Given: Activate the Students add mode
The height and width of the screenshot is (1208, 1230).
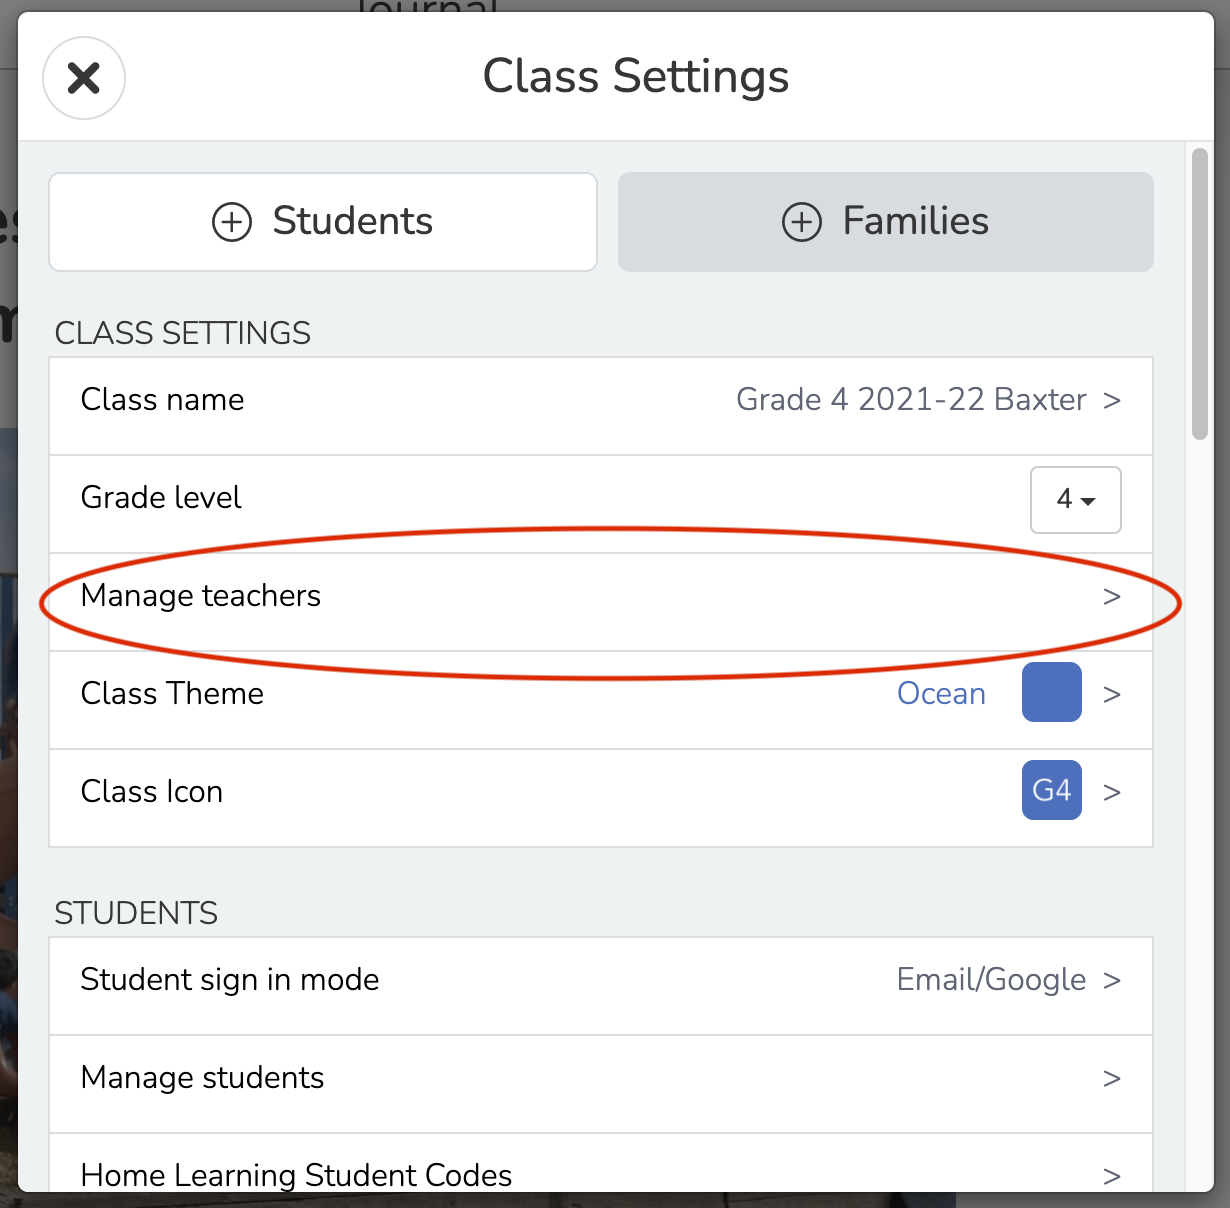Looking at the screenshot, I should coord(322,222).
